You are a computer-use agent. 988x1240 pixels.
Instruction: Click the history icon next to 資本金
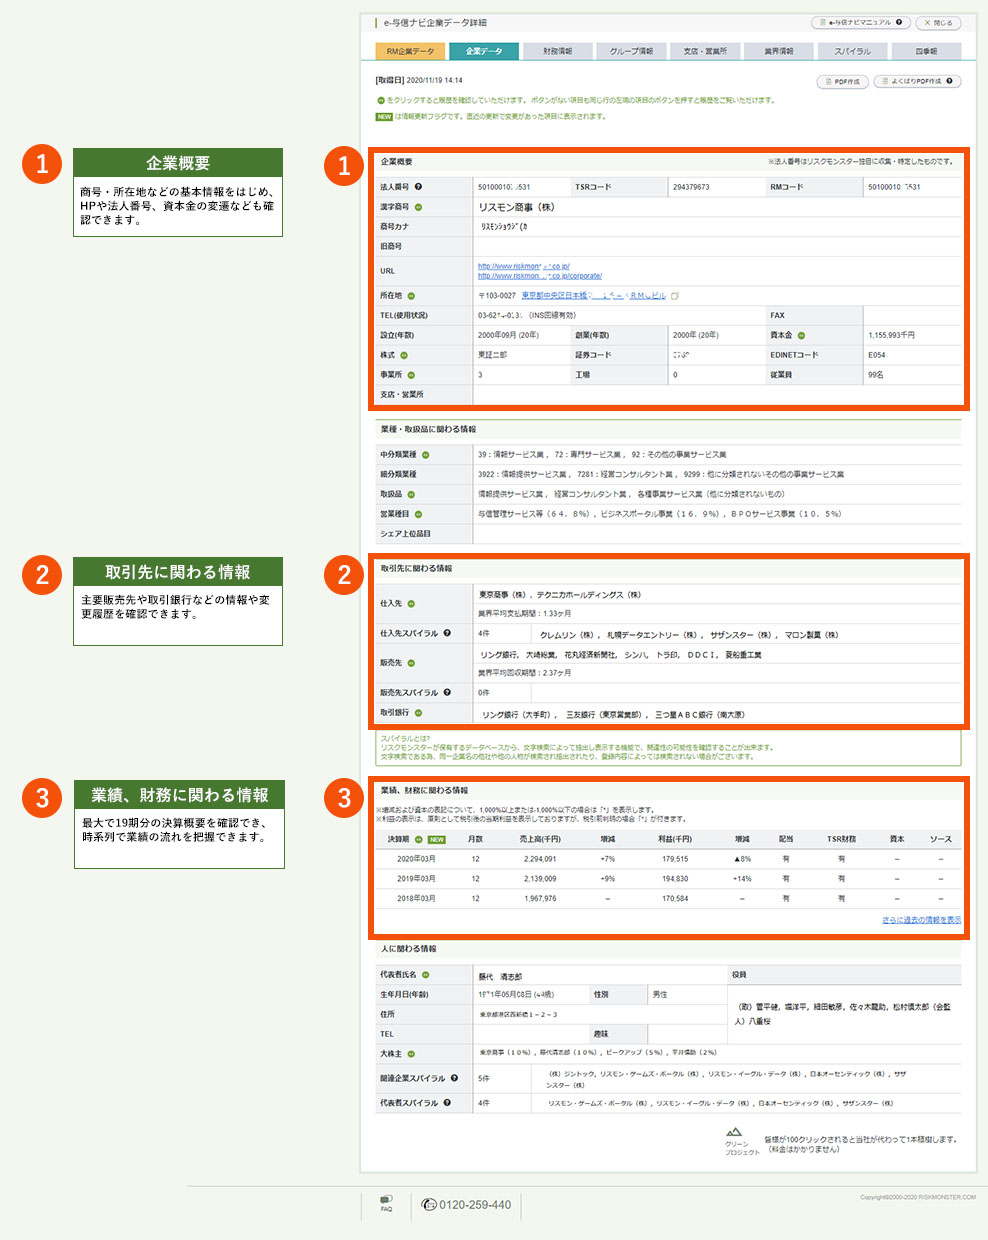point(801,336)
